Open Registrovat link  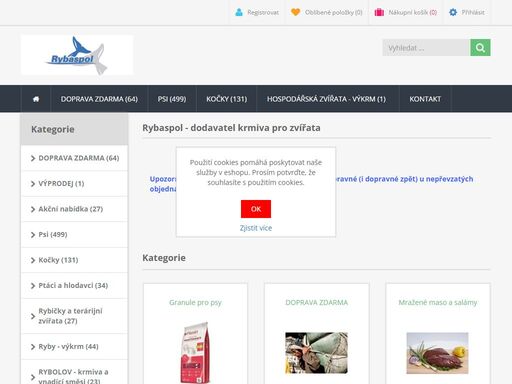263,12
